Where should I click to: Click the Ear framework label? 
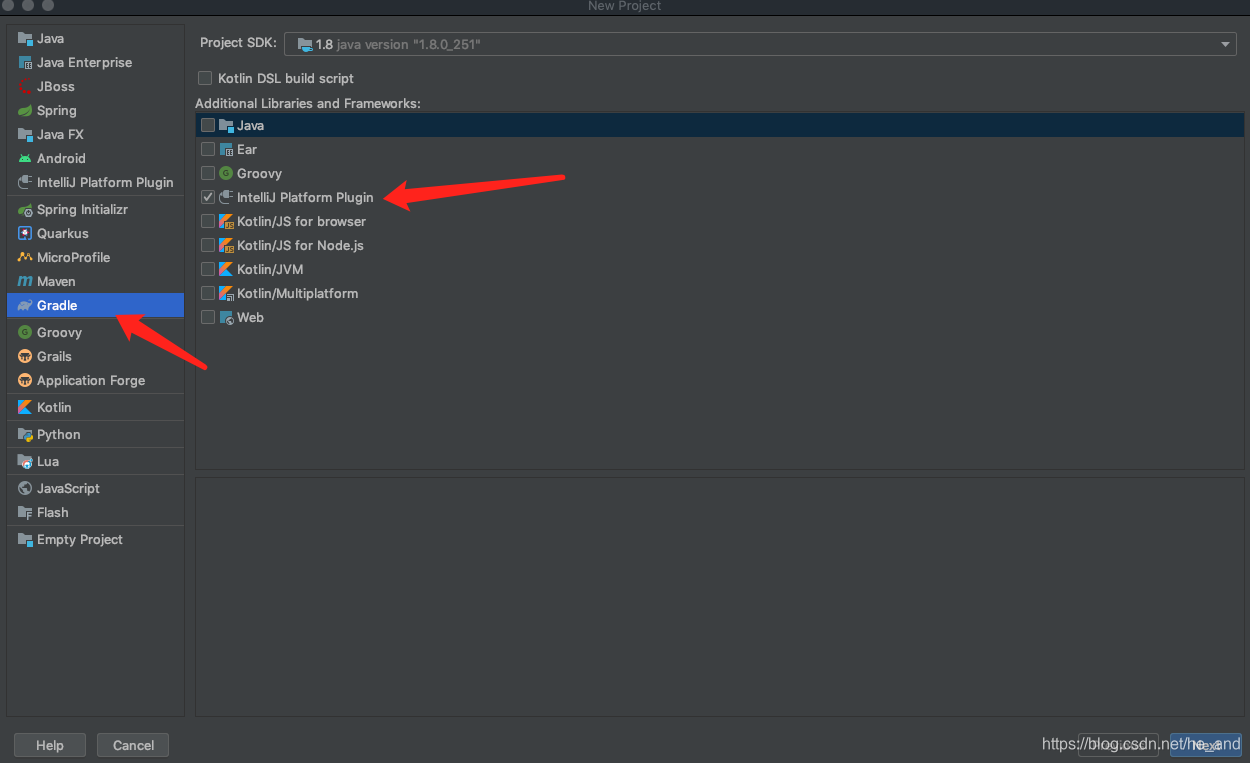tap(247, 149)
